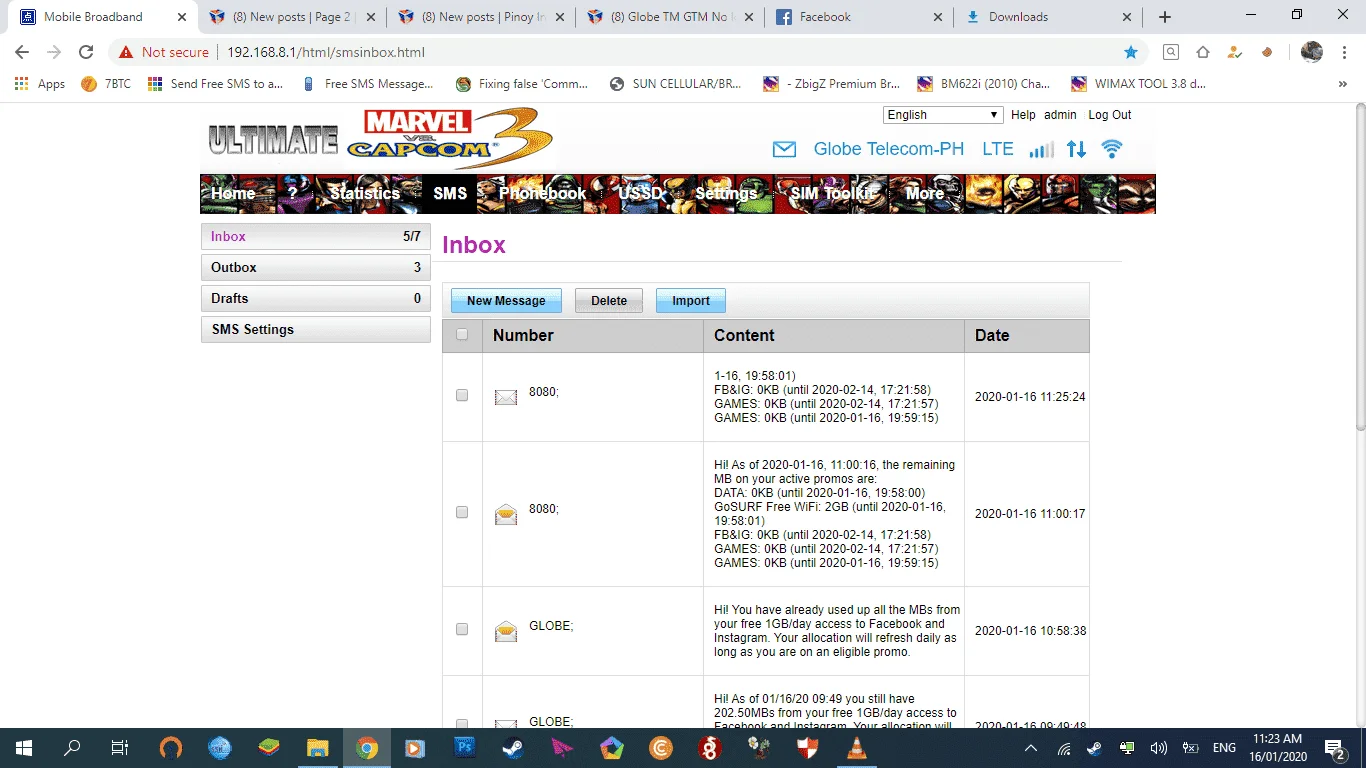Click the envelope icon for 11:25:24 message
The image size is (1366, 768).
[506, 397]
